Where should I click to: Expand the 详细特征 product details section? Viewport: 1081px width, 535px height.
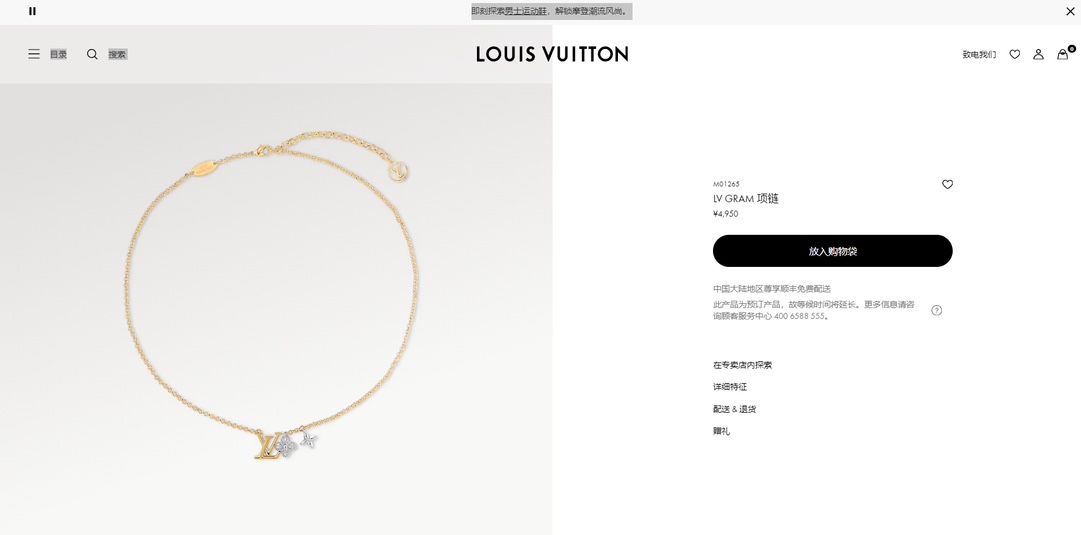pos(730,387)
